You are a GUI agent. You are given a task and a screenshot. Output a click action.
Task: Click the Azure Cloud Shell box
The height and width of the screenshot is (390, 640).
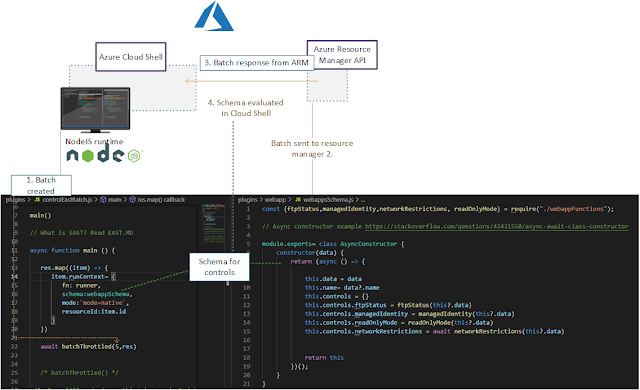131,57
